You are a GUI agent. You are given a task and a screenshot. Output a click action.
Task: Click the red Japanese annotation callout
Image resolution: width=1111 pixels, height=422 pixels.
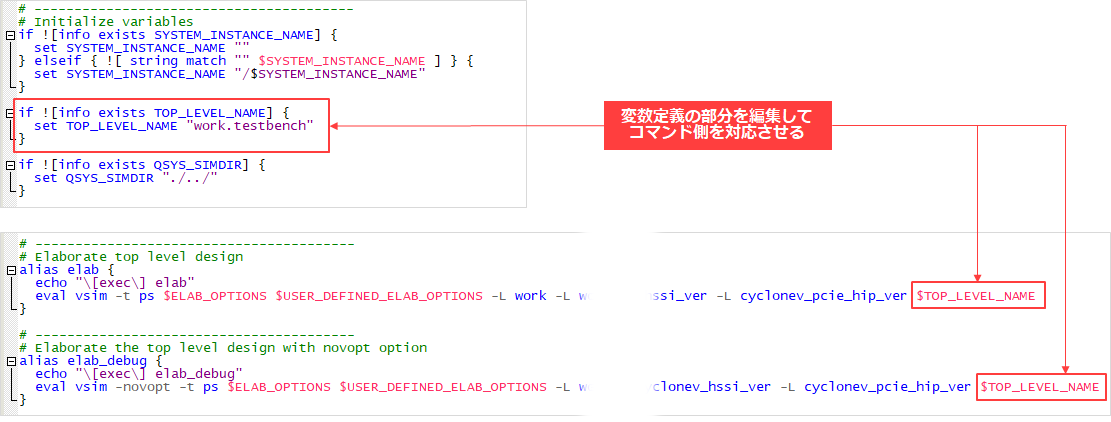point(717,125)
